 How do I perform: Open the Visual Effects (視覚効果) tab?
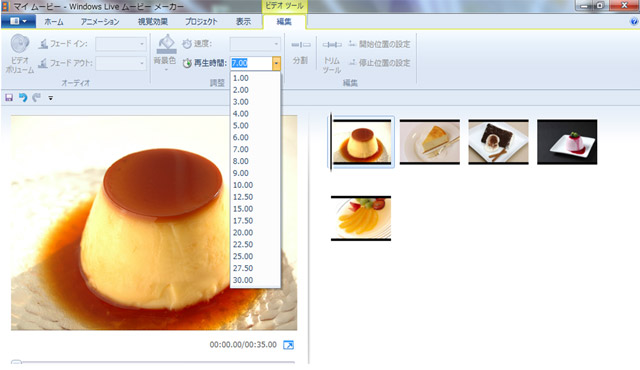coord(153,22)
